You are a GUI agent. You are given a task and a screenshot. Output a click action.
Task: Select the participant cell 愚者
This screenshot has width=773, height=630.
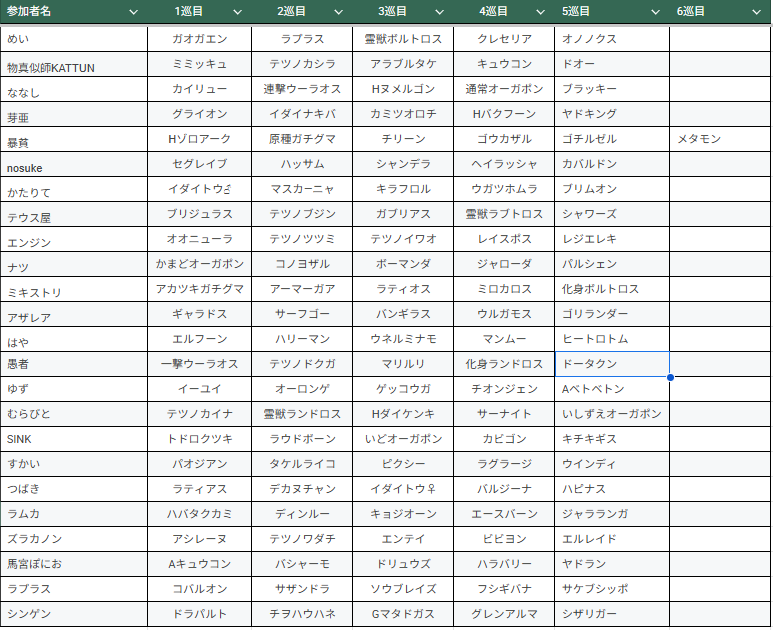pos(74,364)
